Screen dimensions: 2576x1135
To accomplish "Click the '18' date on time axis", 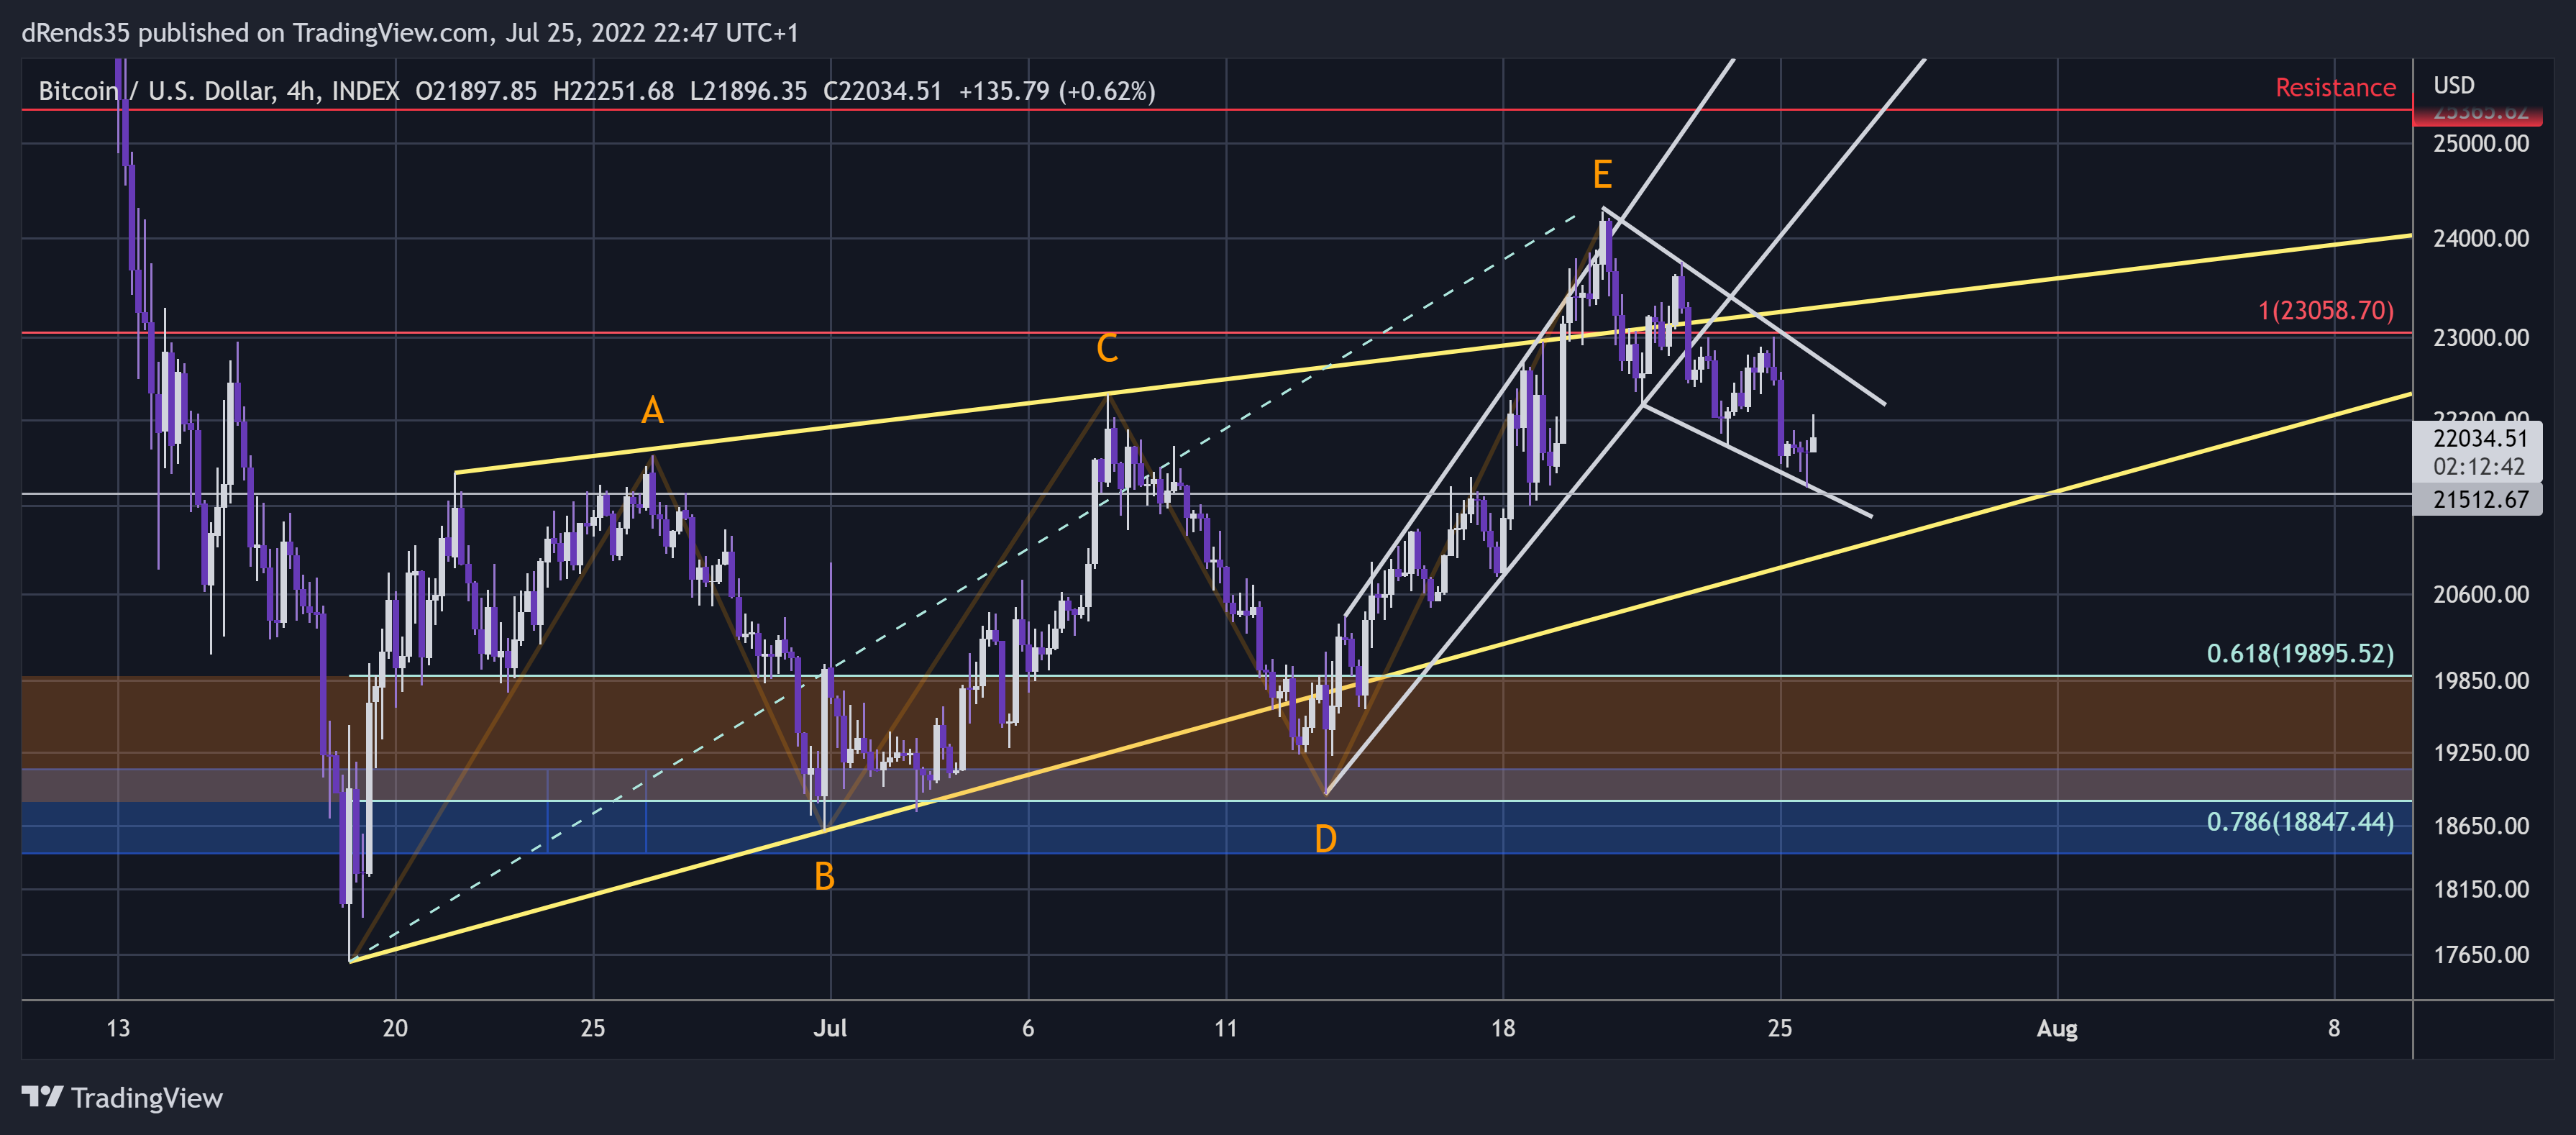I will pos(1503,1028).
